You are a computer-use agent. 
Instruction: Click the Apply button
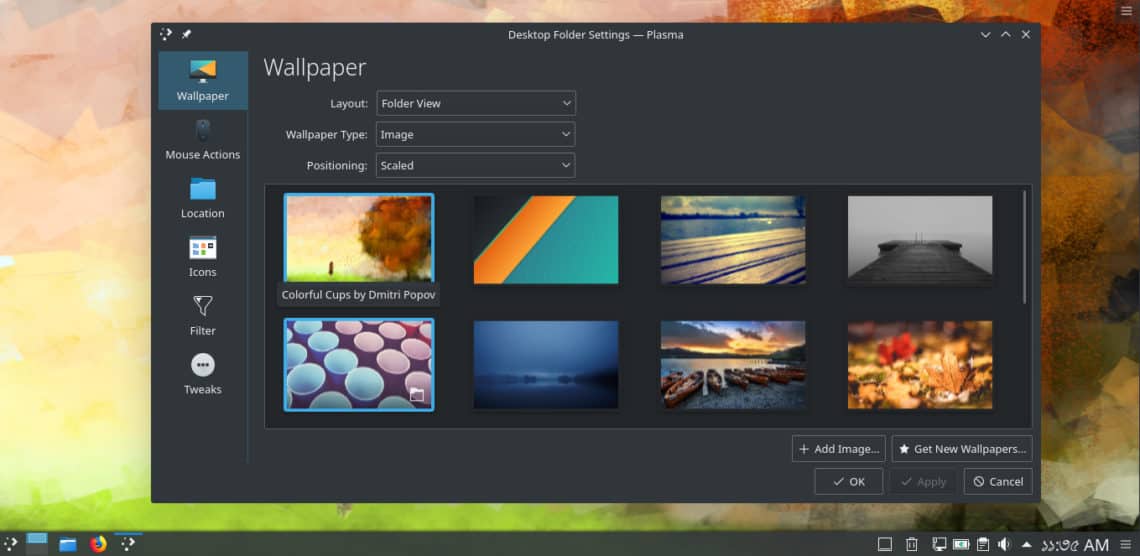coord(923,481)
